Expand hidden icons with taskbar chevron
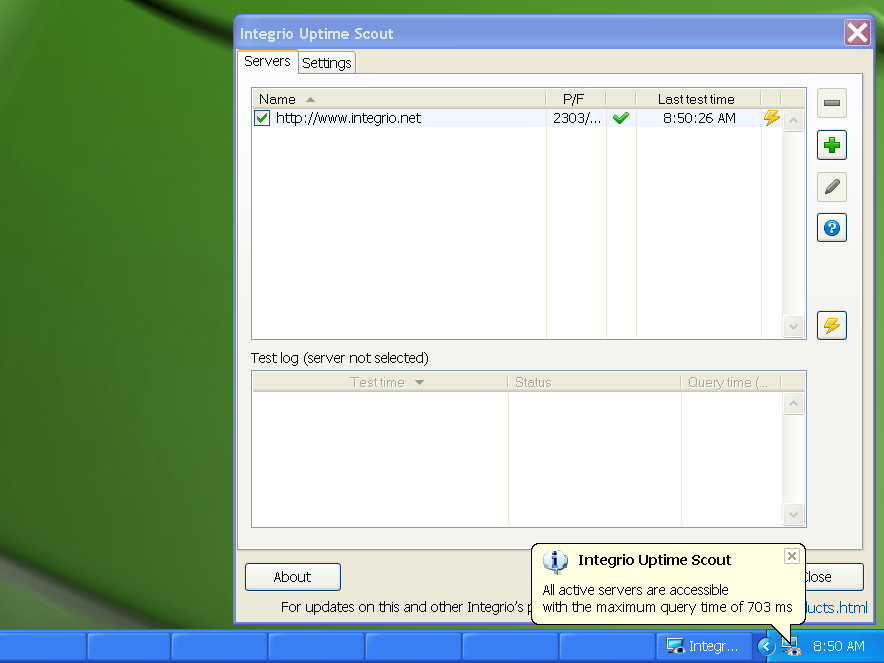 766,646
